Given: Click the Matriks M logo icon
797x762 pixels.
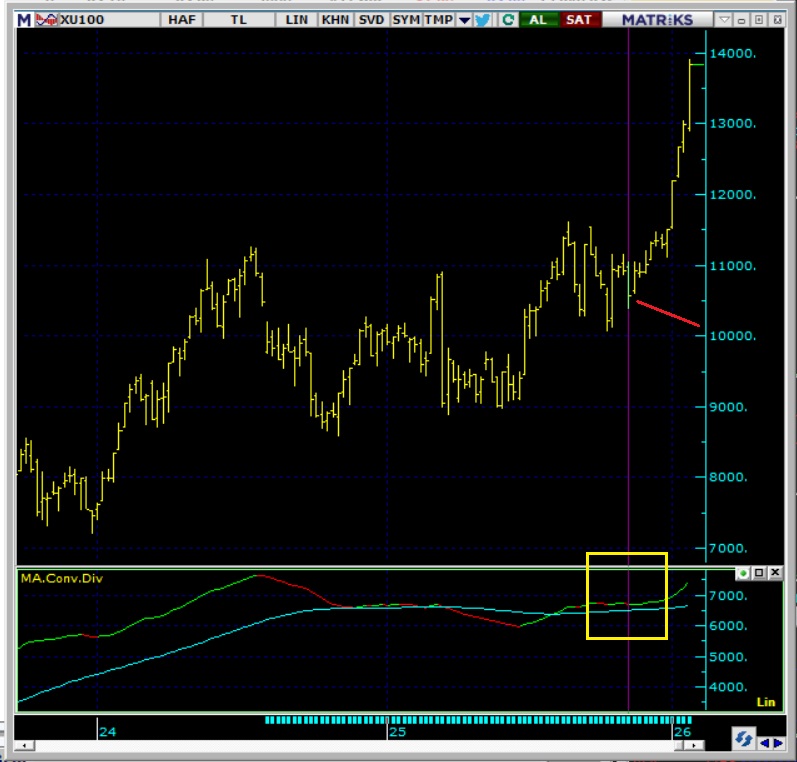Looking at the screenshot, I should coord(24,19).
